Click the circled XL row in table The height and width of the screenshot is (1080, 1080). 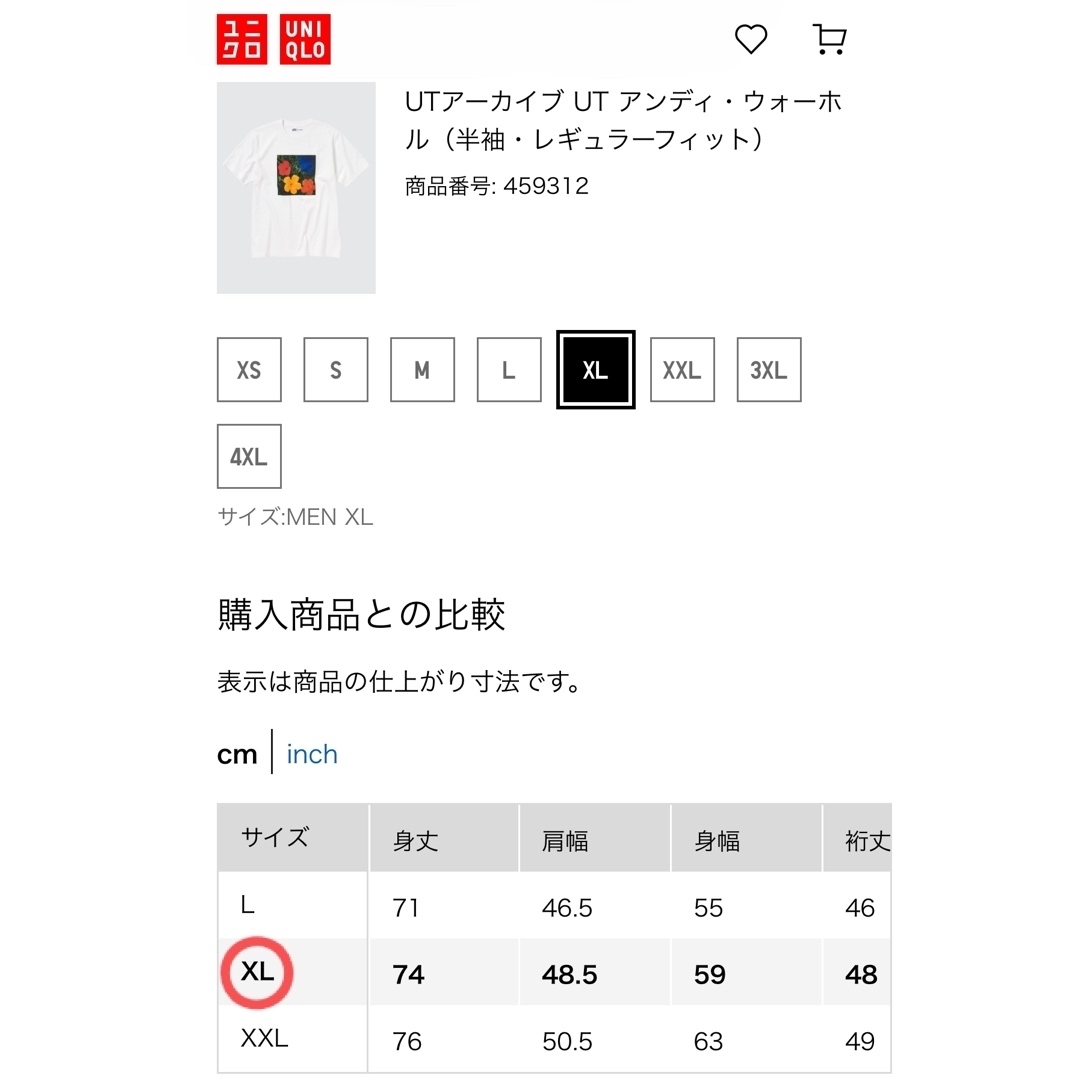click(554, 973)
